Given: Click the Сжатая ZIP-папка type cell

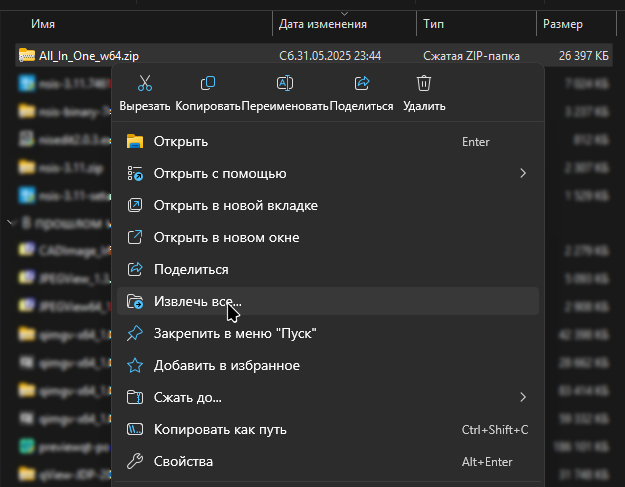Looking at the screenshot, I should point(471,56).
